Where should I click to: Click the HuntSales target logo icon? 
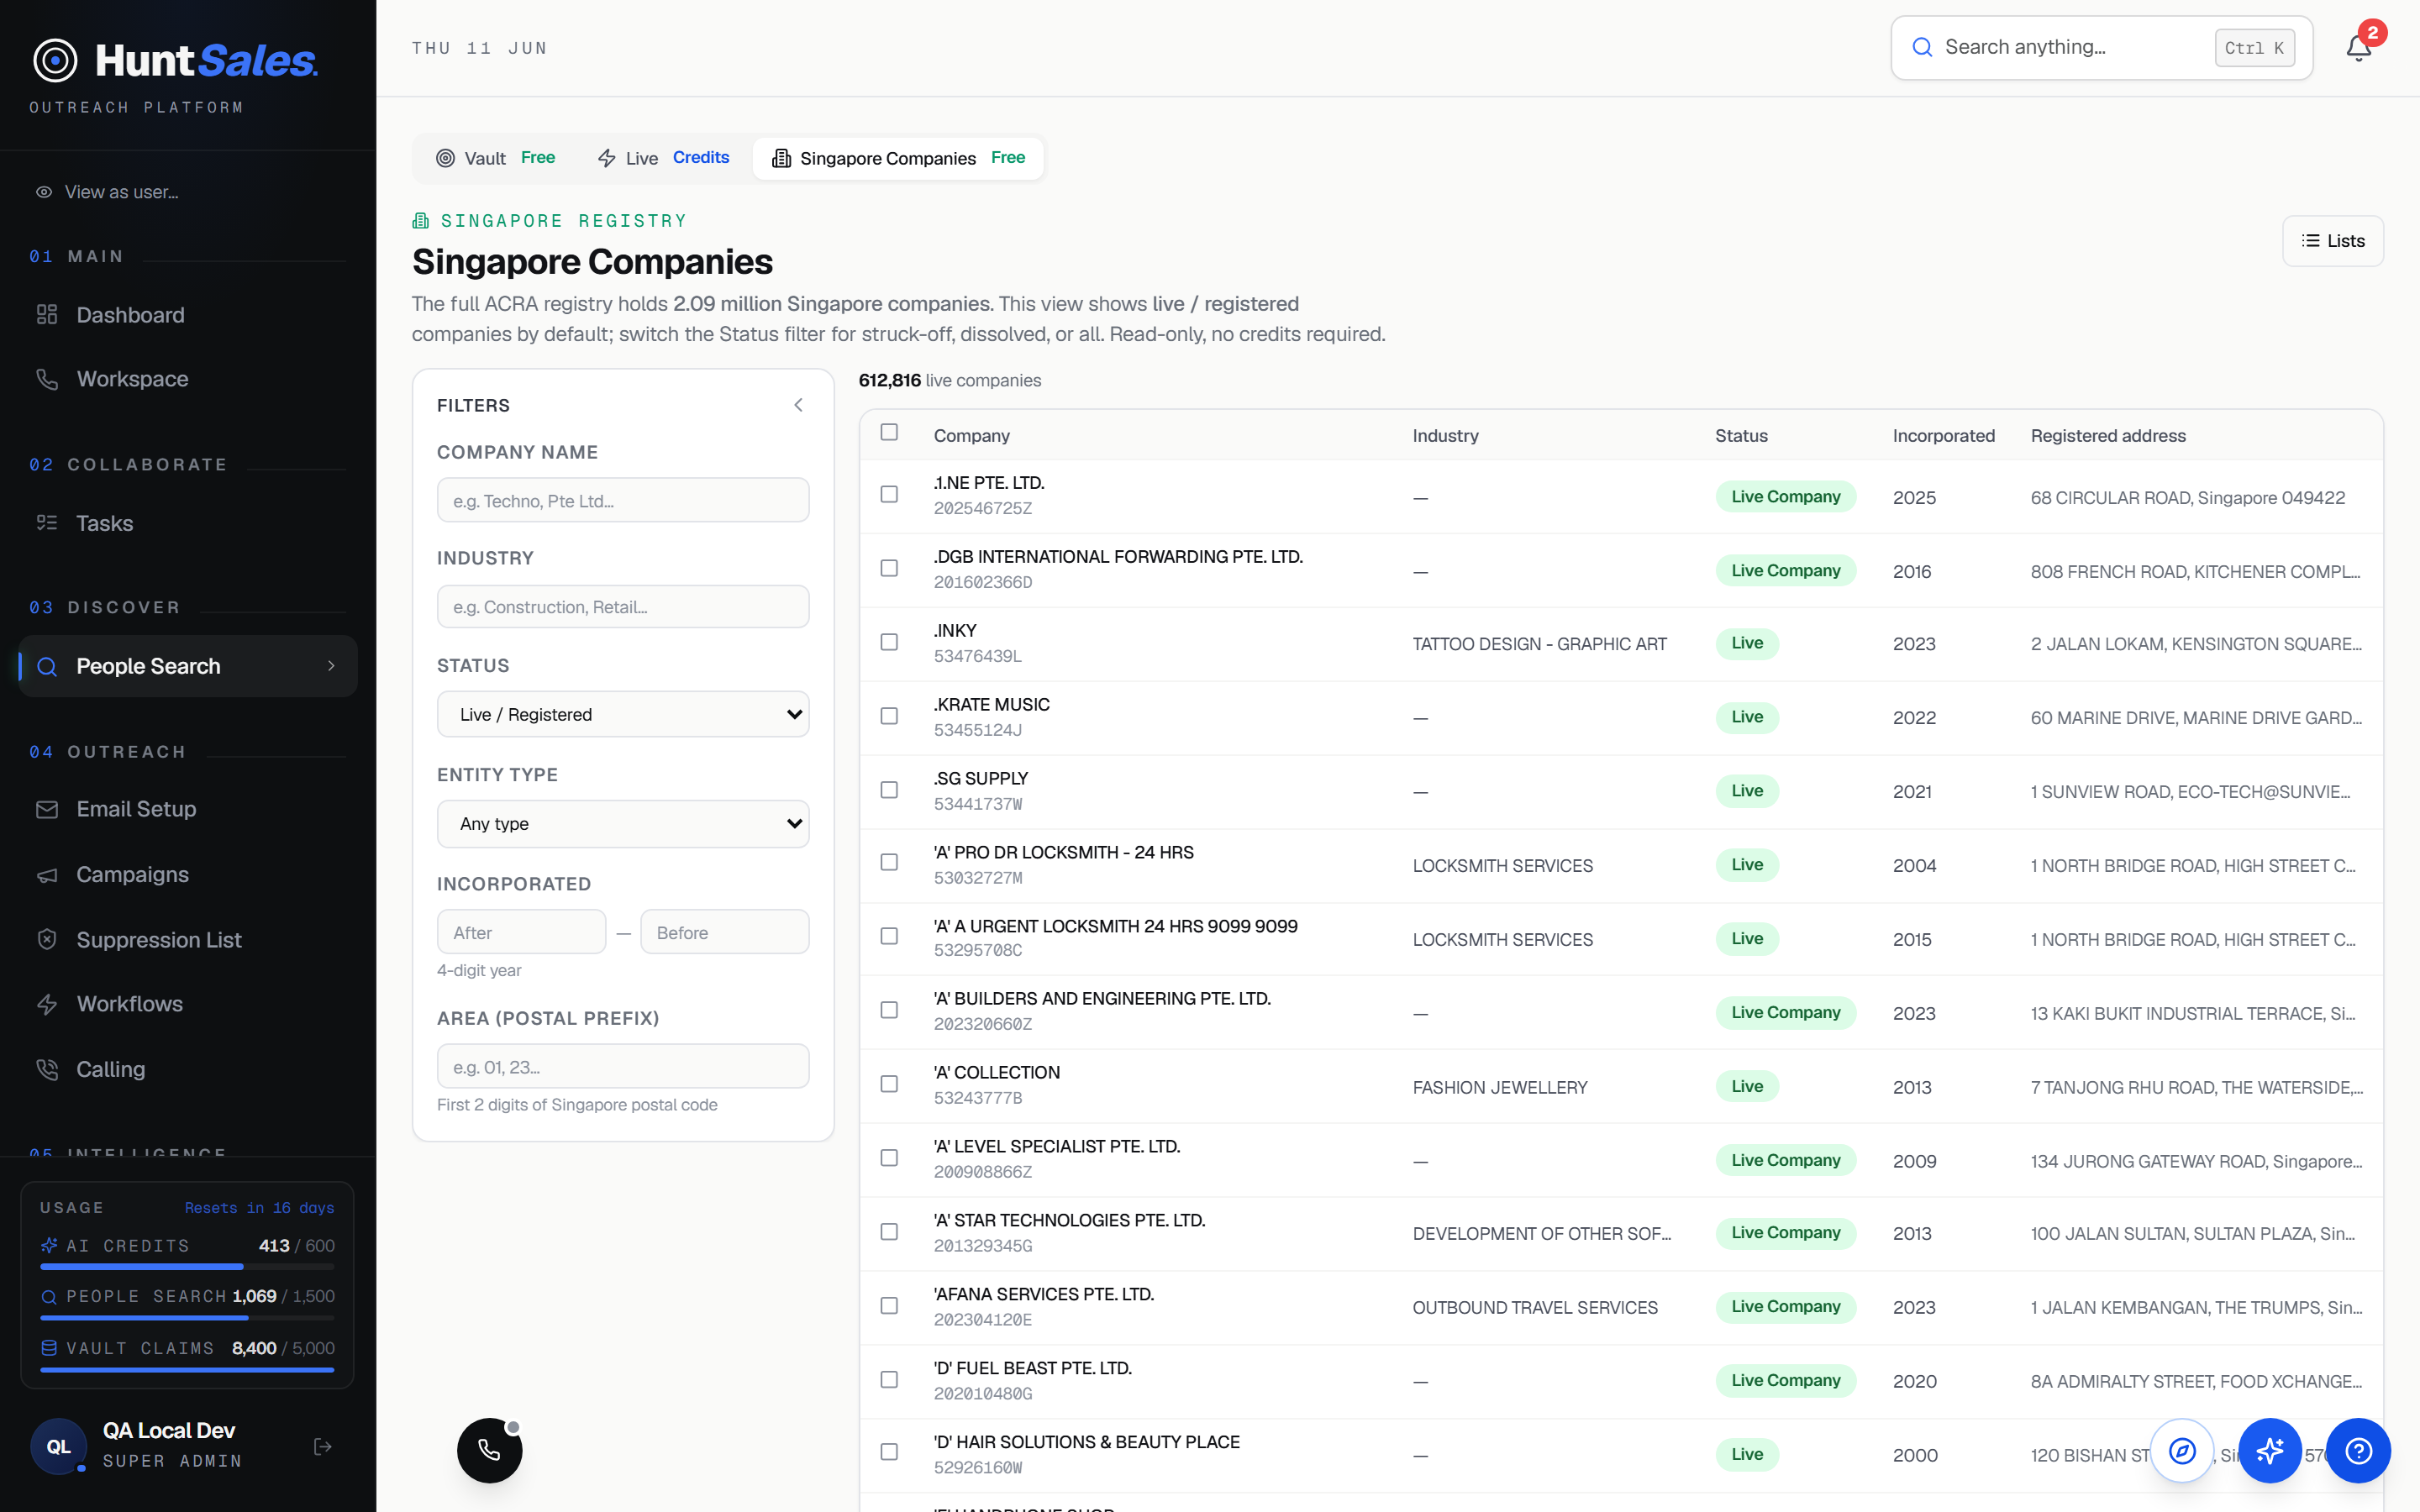[55, 61]
